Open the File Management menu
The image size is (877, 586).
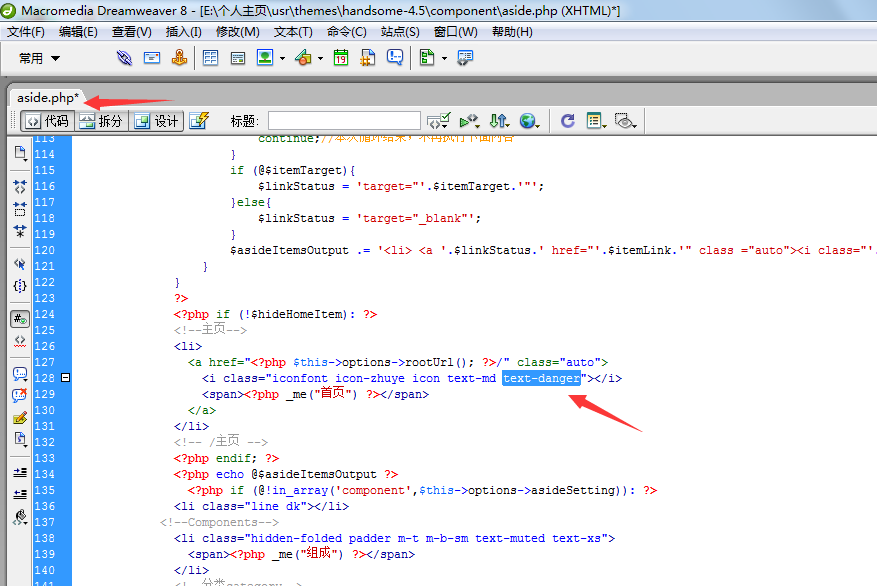coord(499,121)
